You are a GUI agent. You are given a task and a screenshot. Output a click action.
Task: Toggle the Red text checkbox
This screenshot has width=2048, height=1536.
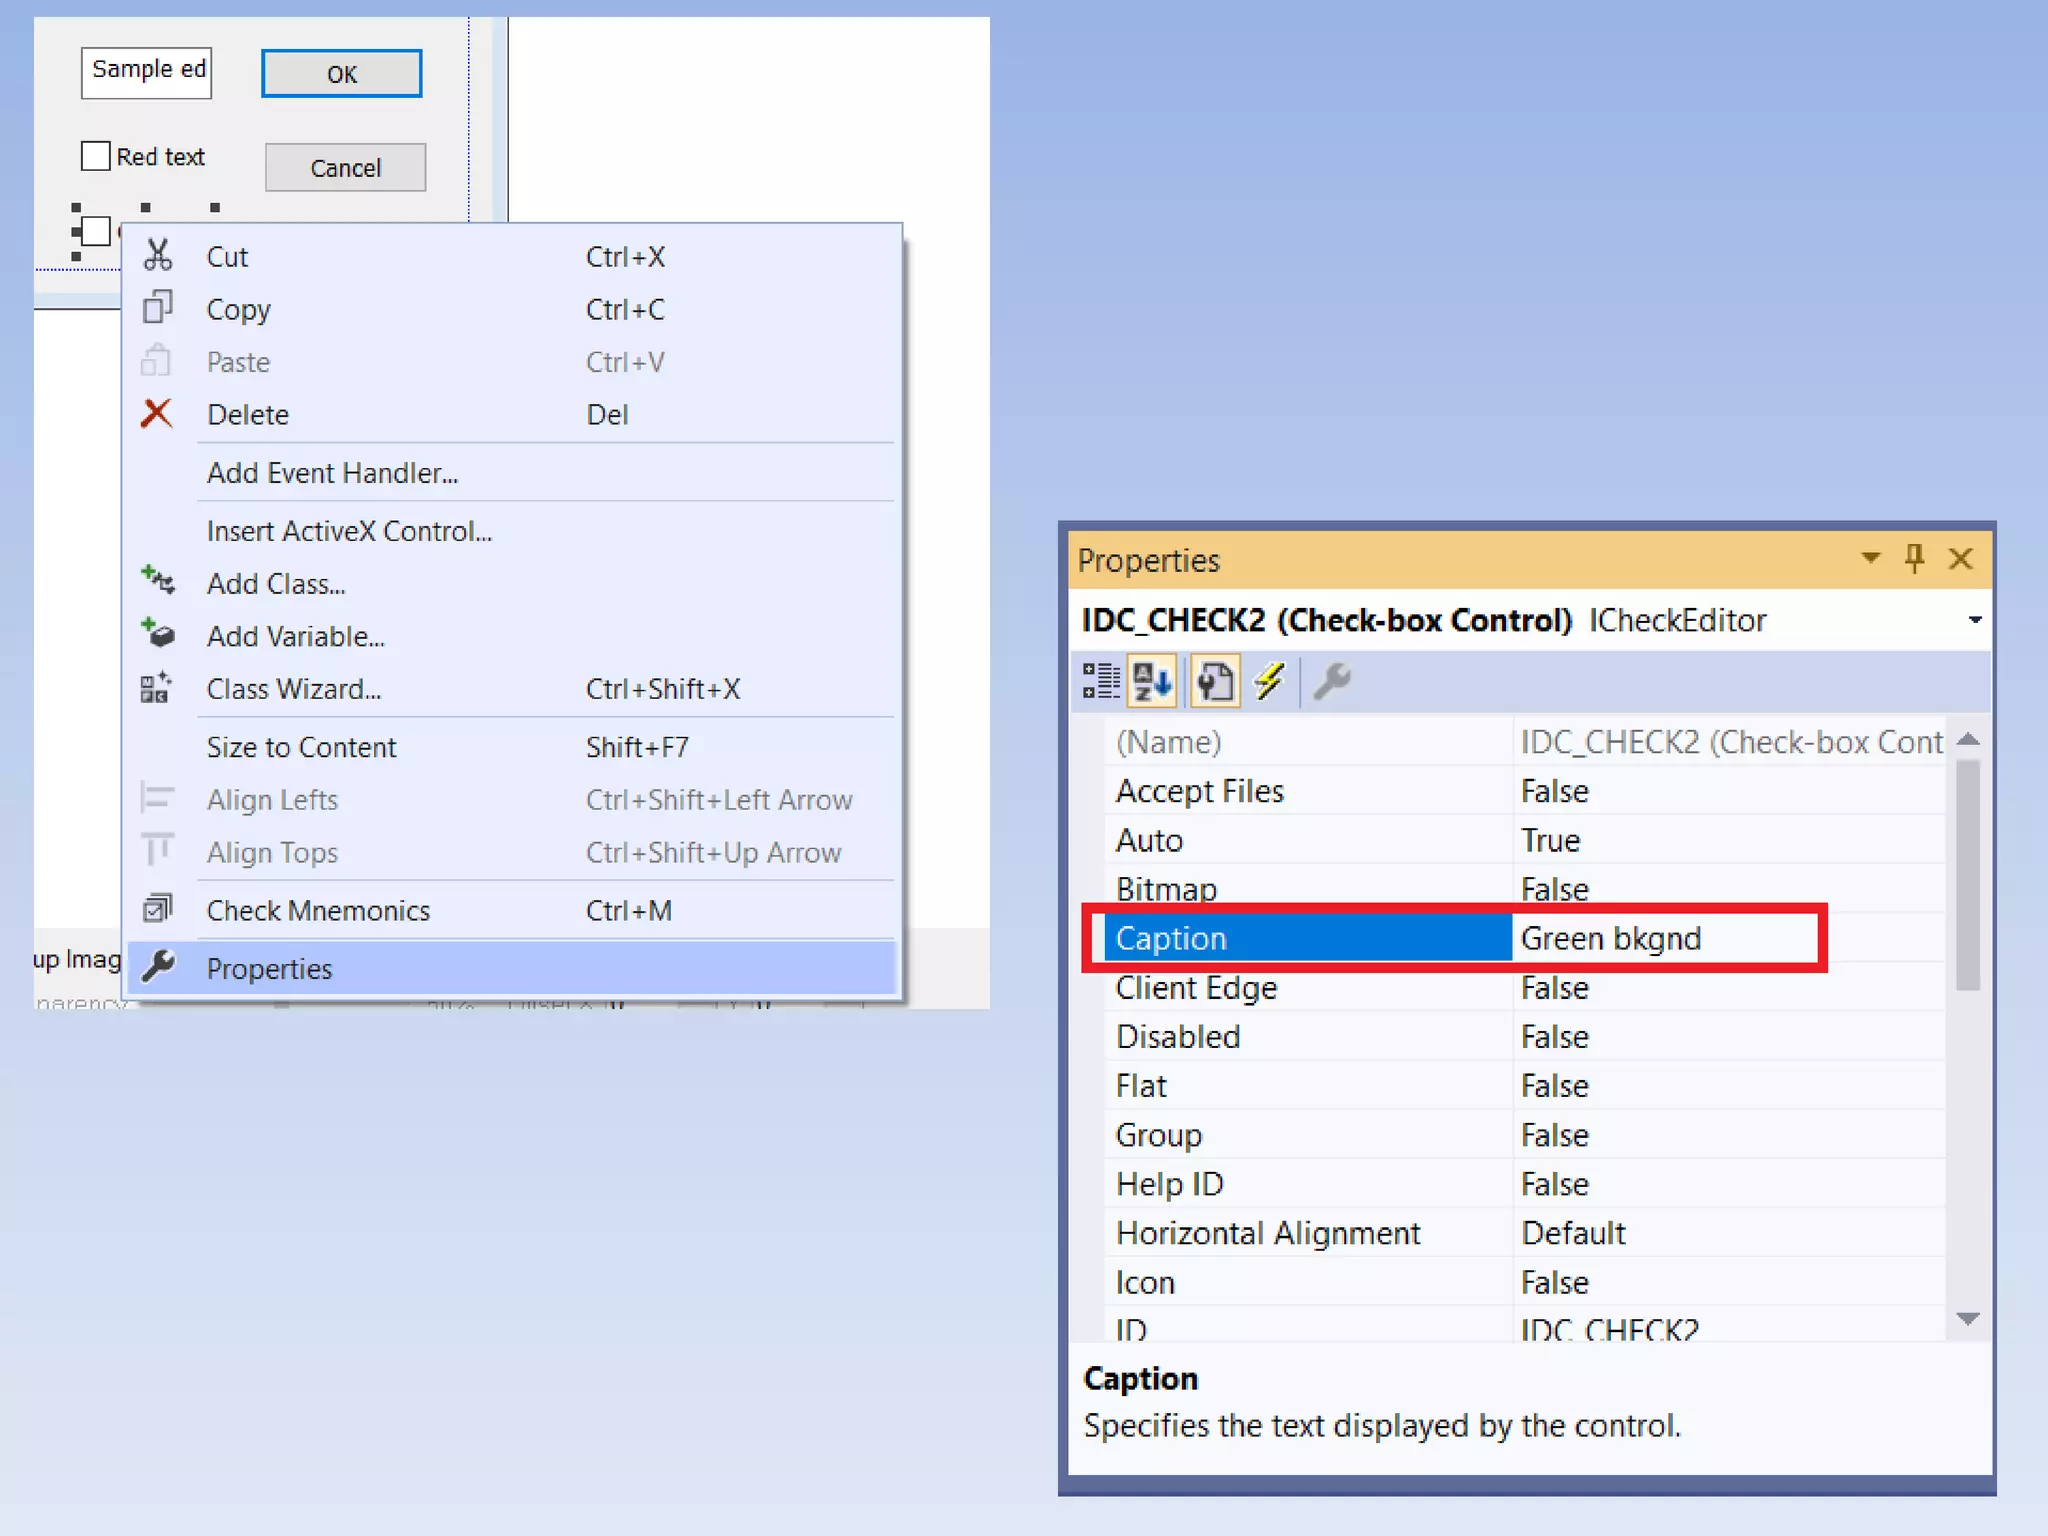96,156
